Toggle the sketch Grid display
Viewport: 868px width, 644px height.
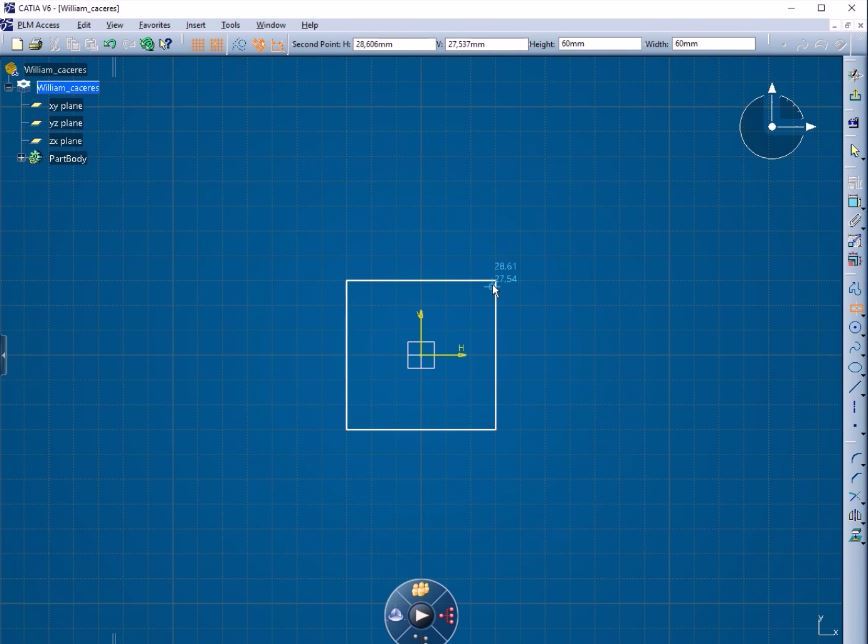pyautogui.click(x=198, y=44)
